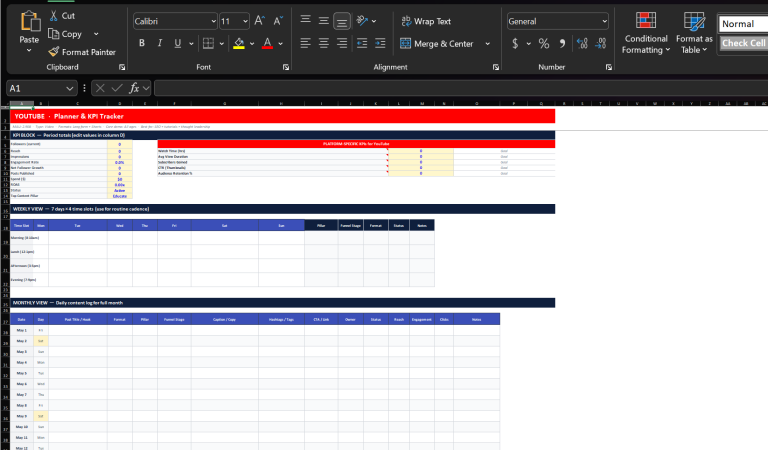Apply the red font color A

(x=267, y=43)
